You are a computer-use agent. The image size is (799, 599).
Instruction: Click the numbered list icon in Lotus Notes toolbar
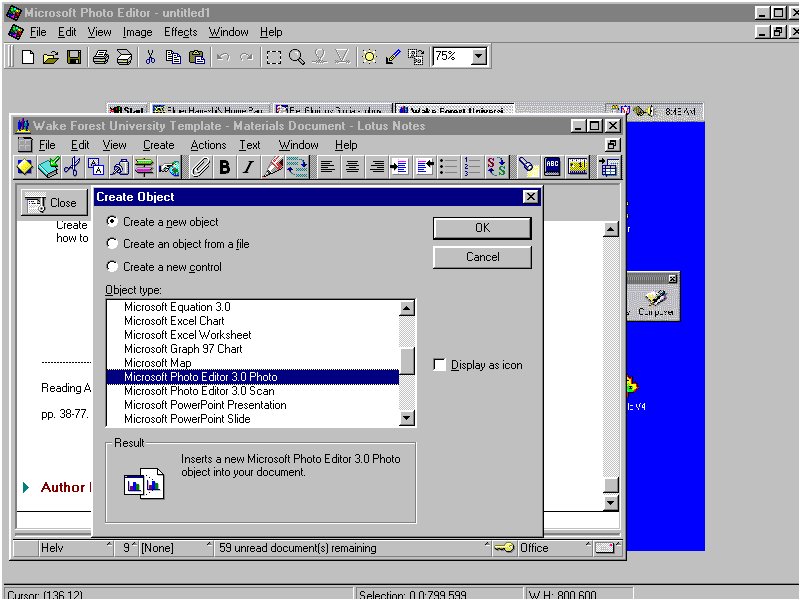[x=472, y=167]
